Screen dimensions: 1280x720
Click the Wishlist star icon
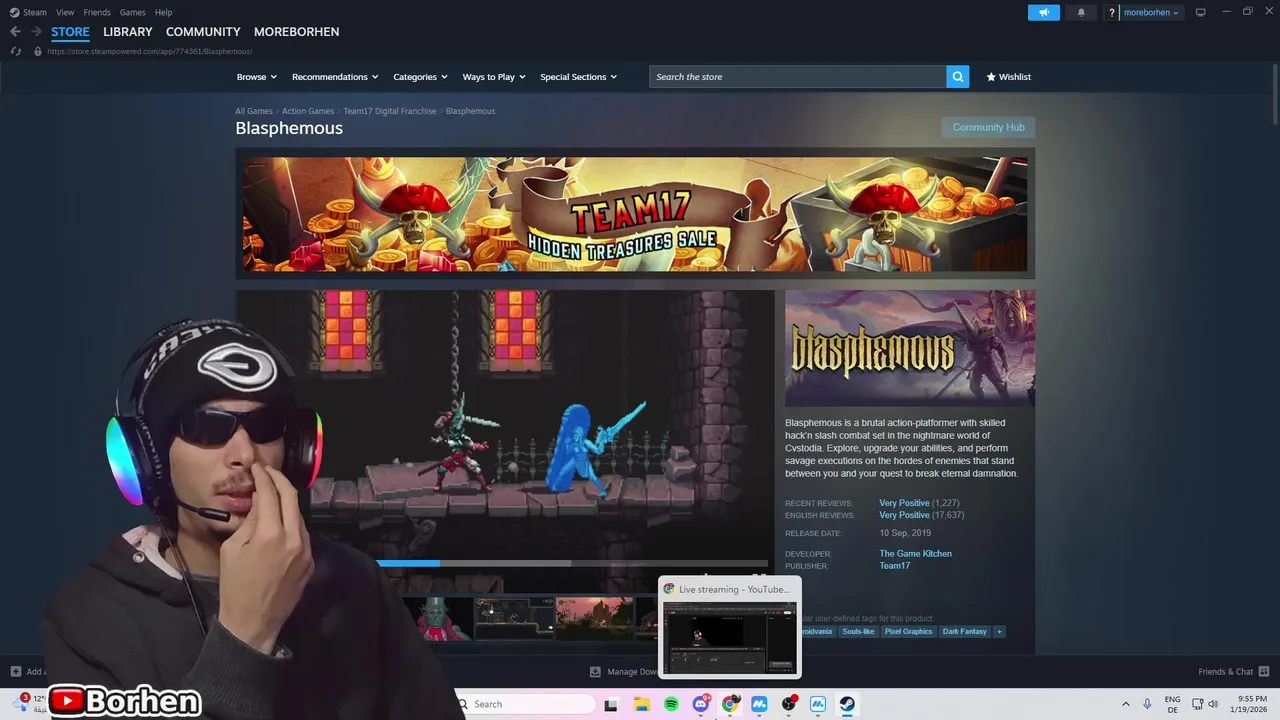click(x=991, y=77)
